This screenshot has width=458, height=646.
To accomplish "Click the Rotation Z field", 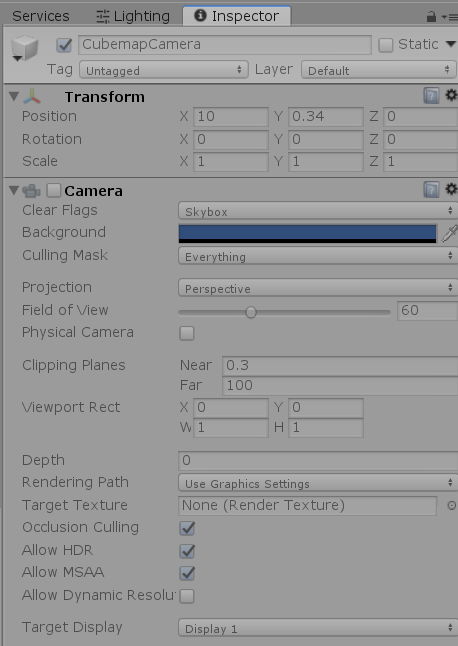I will coord(421,139).
